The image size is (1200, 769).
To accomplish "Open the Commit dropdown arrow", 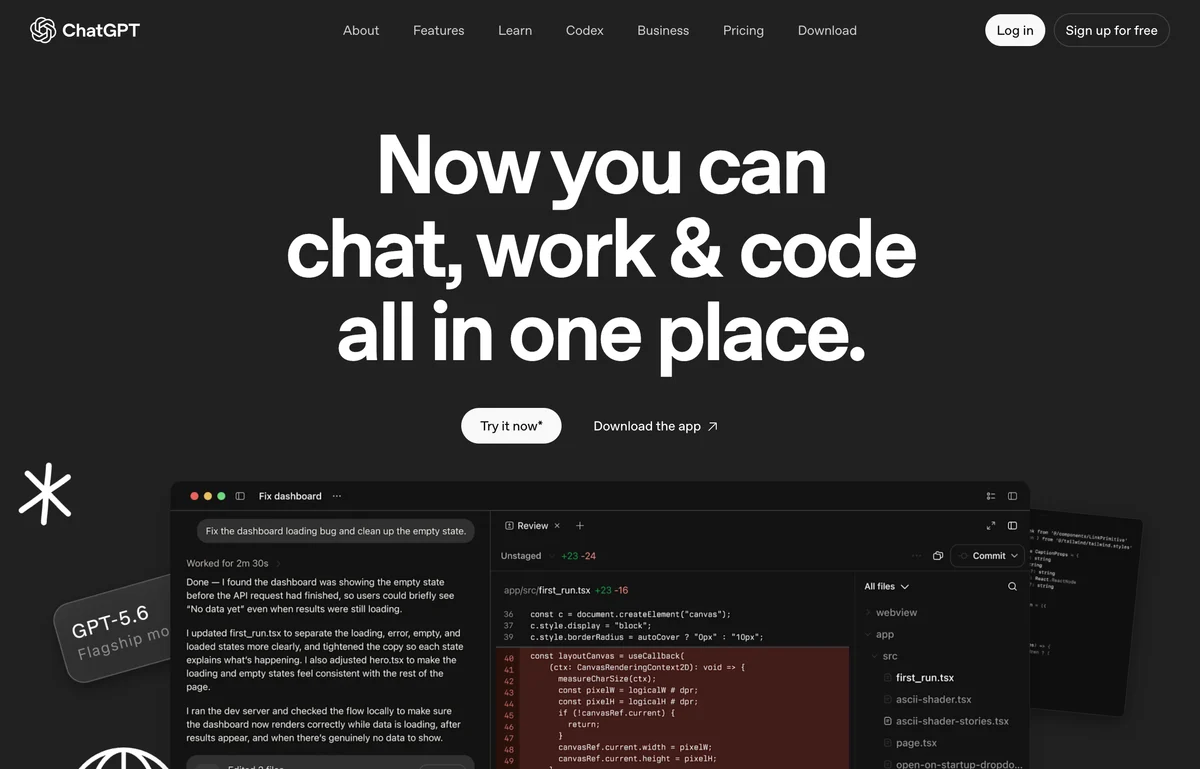I will point(1015,556).
